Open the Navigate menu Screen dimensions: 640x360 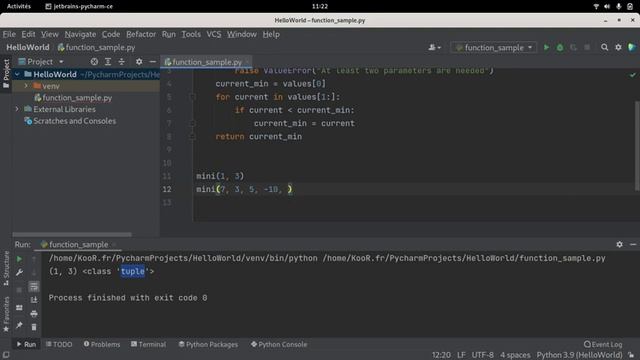[80, 34]
